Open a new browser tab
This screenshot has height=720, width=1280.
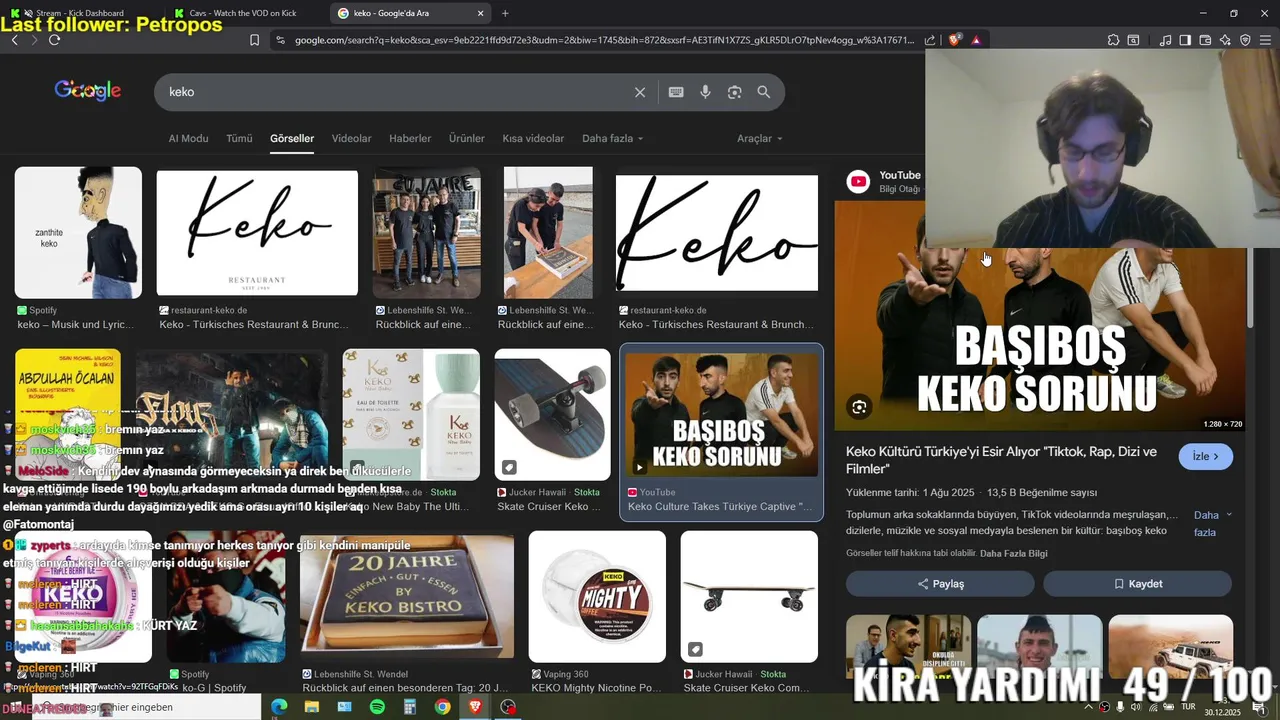click(x=505, y=13)
